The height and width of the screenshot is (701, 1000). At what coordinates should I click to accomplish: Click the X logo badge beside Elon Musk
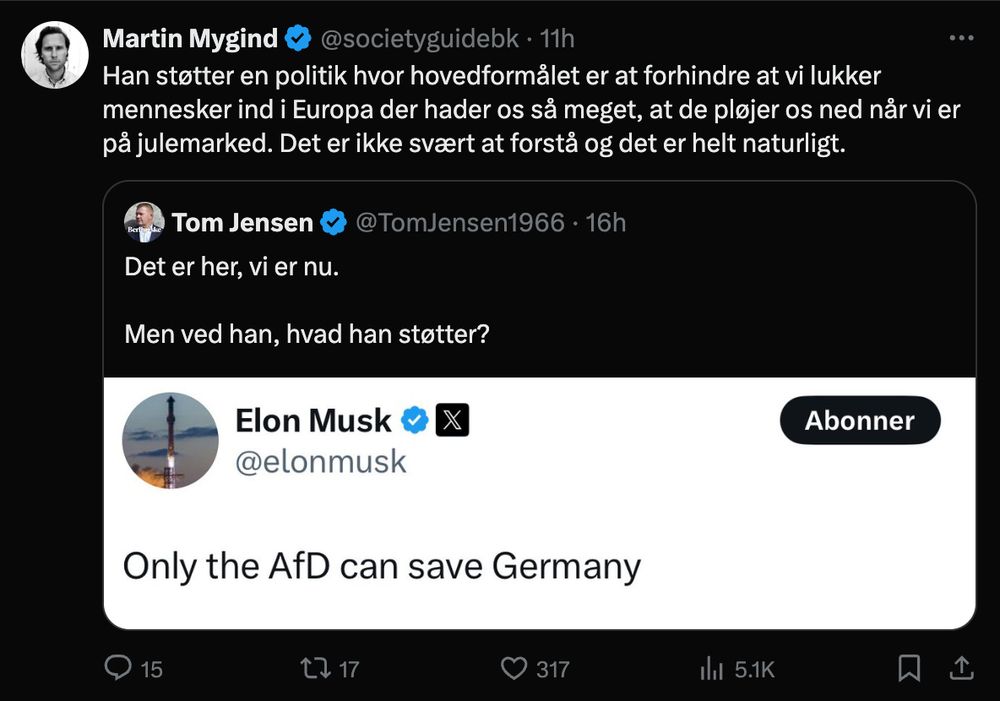click(x=452, y=421)
